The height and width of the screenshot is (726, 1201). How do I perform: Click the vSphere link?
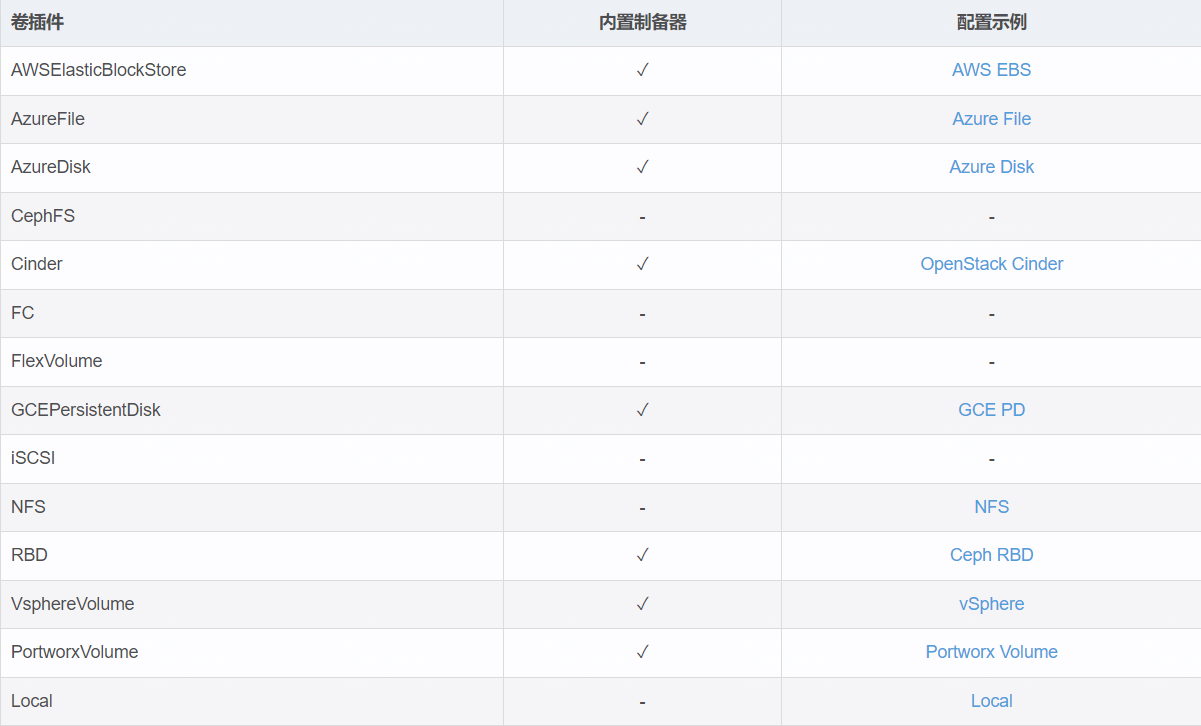991,604
